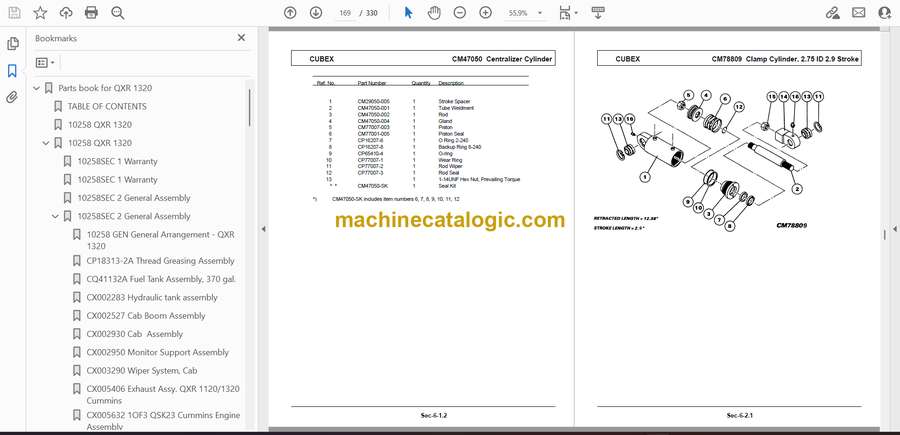Open CX002283 Hydraulic tank assembly bookmark

point(152,297)
